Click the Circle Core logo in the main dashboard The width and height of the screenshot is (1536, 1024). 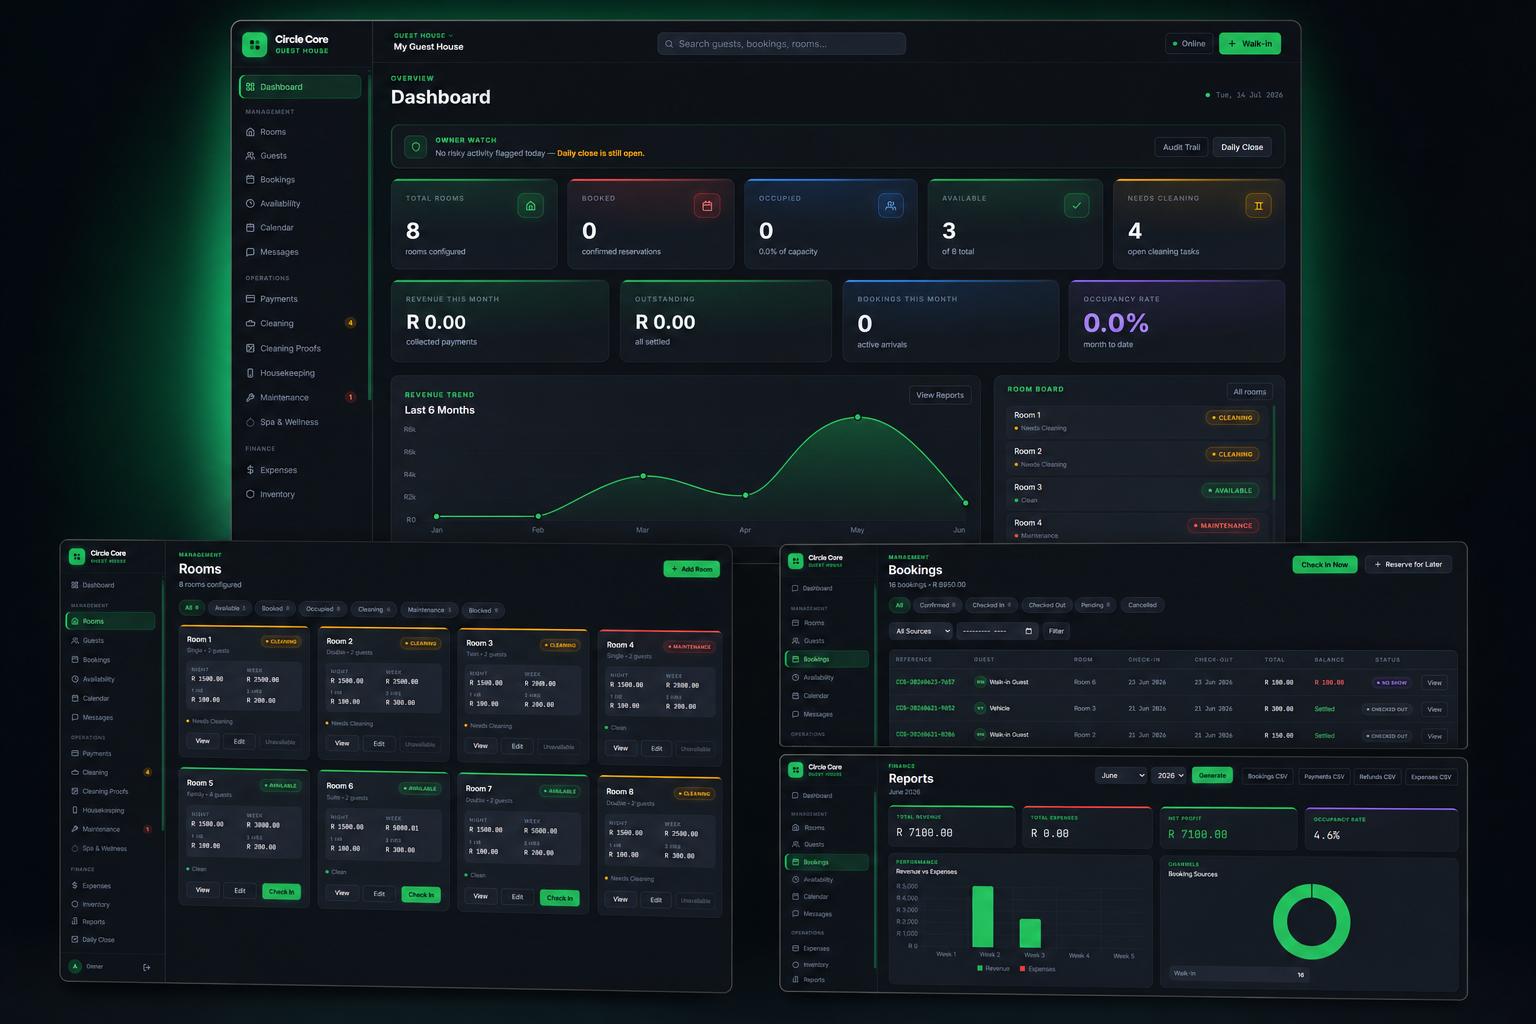coord(255,44)
